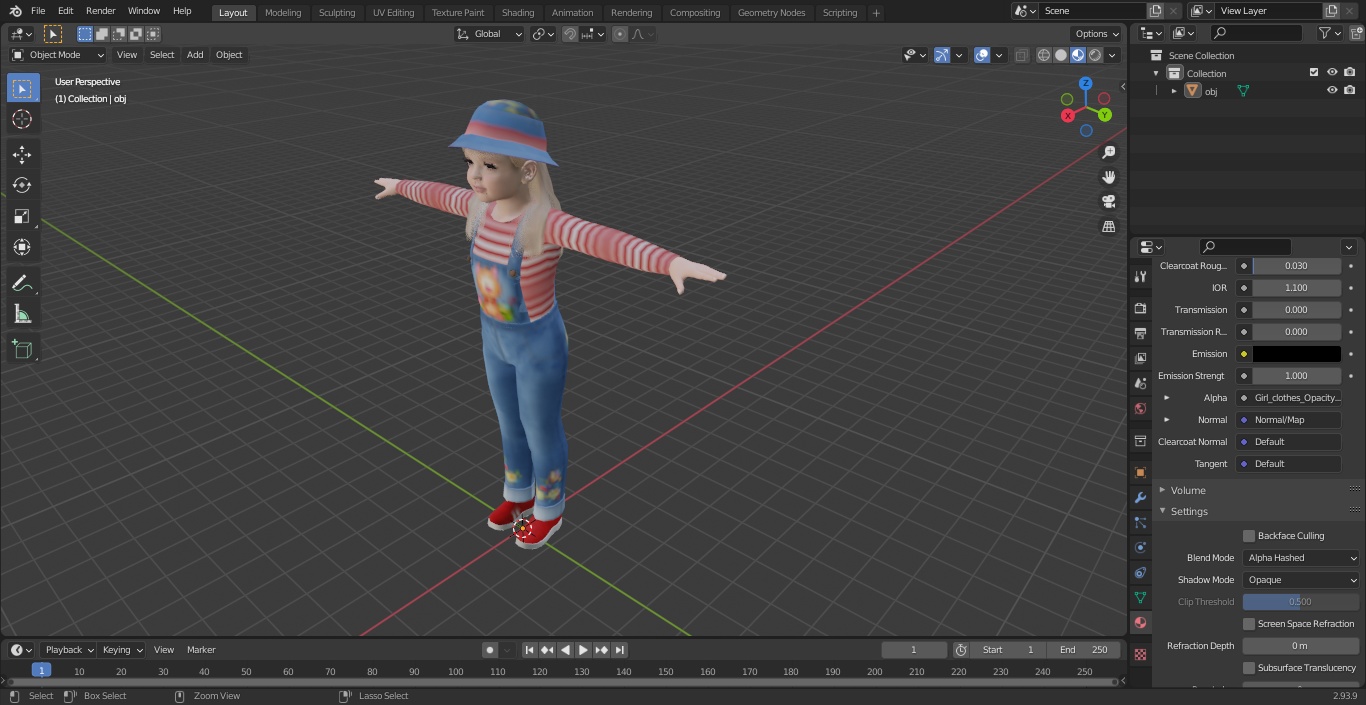Viewport: 1366px width, 705px height.
Task: Switch to the Shading workspace tab
Action: point(518,13)
